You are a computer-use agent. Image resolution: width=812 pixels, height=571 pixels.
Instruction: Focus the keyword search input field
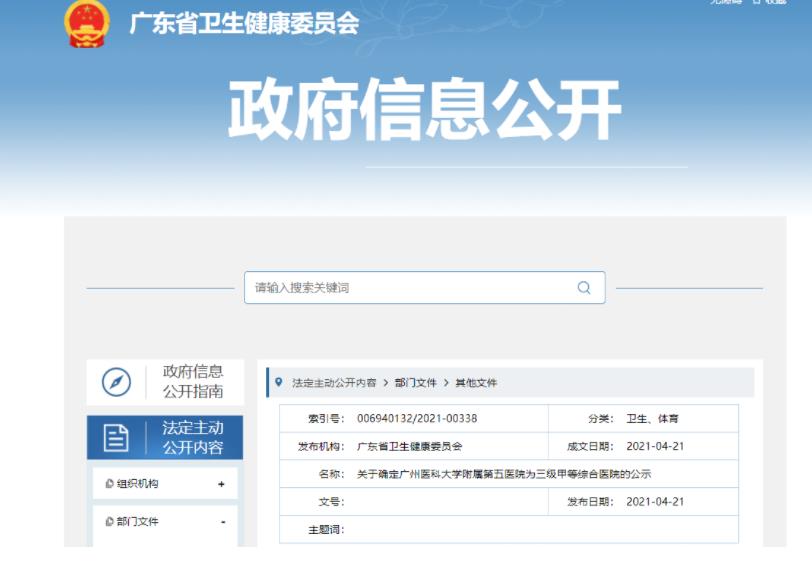coord(410,288)
